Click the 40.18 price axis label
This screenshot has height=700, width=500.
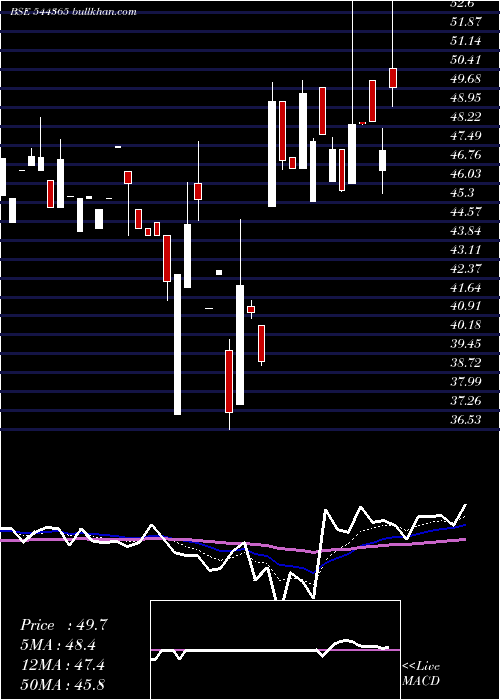[465, 325]
